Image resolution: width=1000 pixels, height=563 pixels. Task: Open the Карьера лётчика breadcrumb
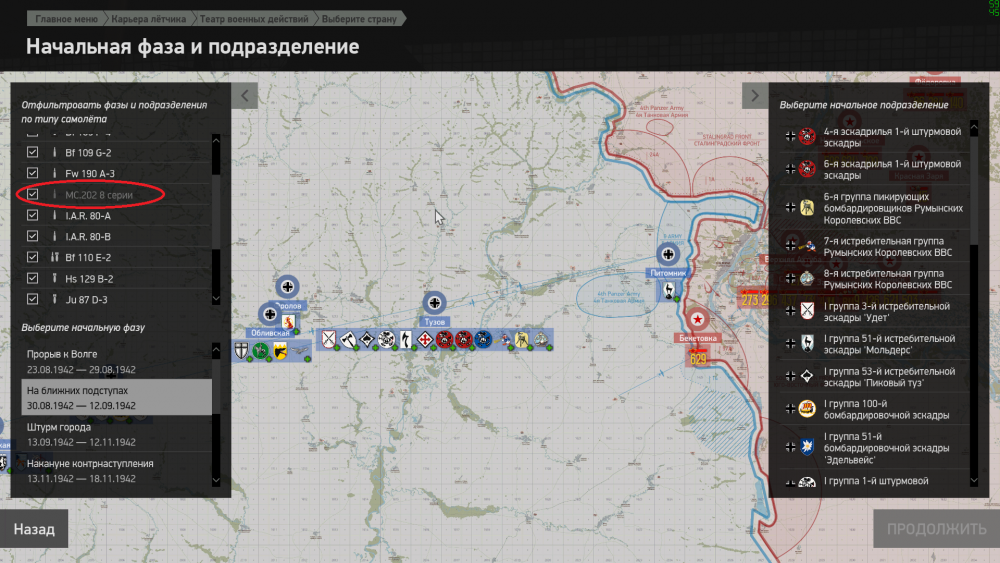pos(149,19)
